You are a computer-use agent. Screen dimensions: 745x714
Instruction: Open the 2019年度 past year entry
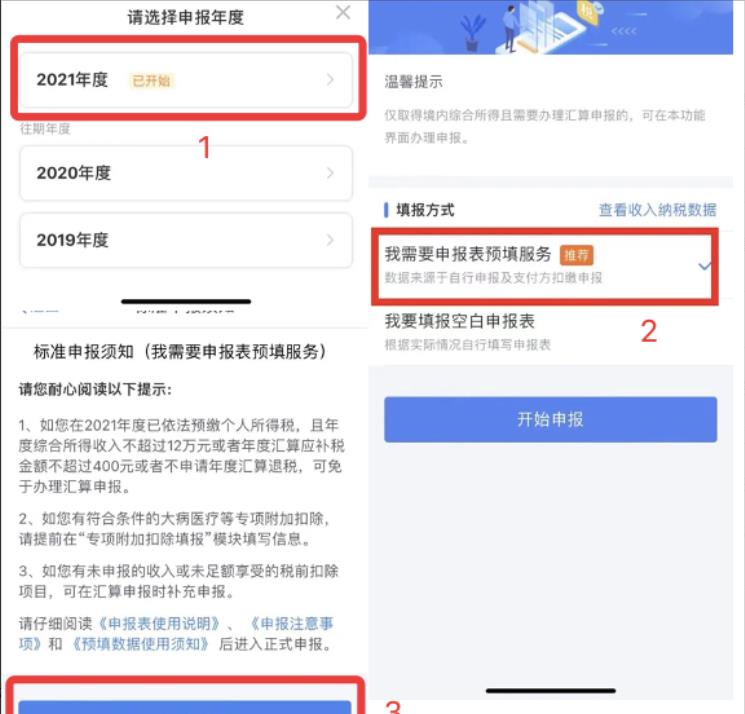(x=186, y=240)
